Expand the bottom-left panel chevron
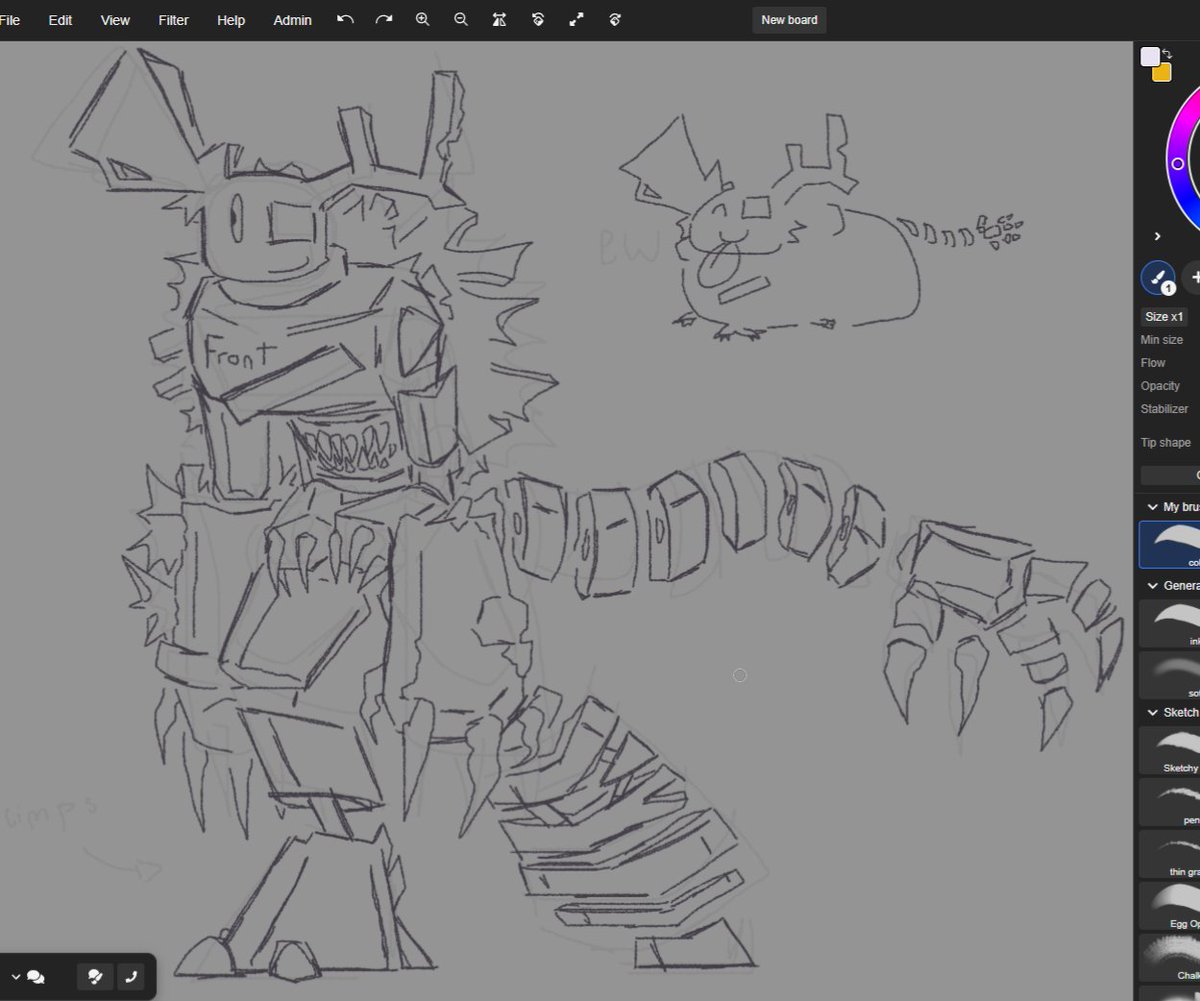The image size is (1200, 1001). click(15, 977)
